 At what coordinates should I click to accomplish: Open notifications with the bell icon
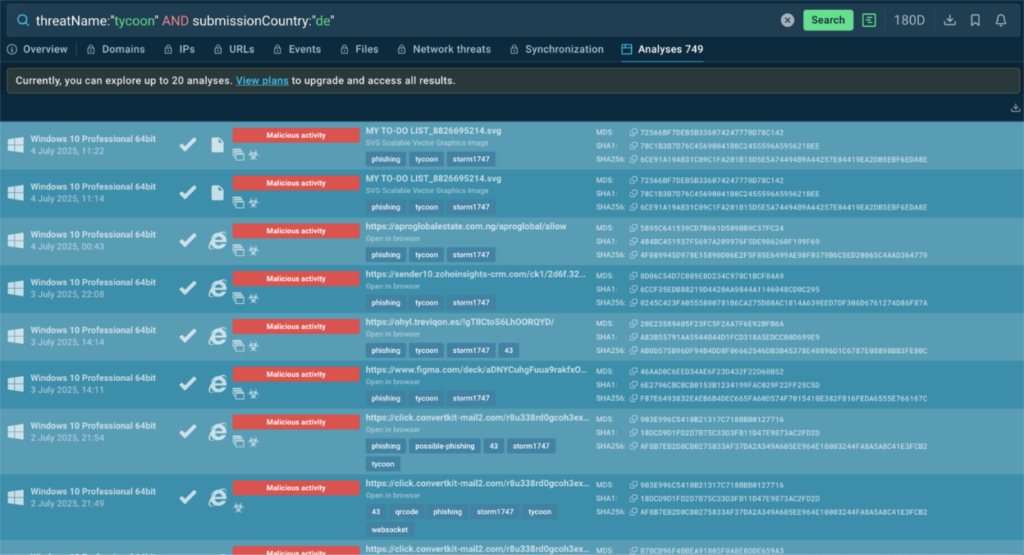1001,20
